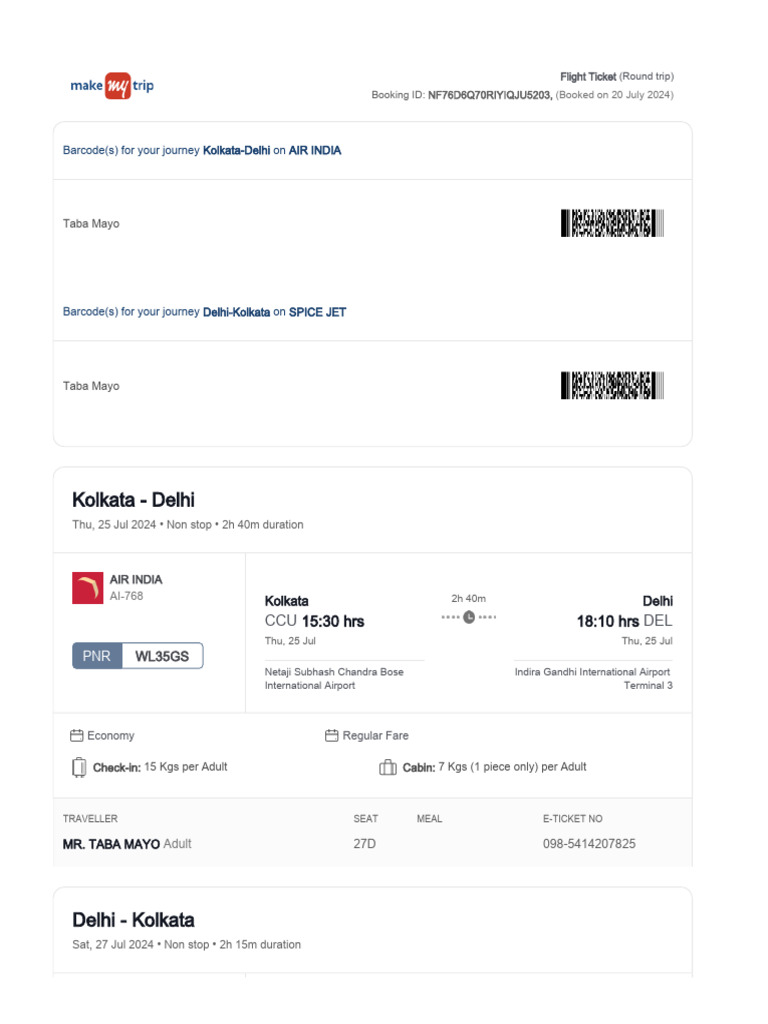Screen dimensions: 768x1024
Task: Click the e-ticket number 098-5414207825
Action: pyautogui.click(x=589, y=844)
